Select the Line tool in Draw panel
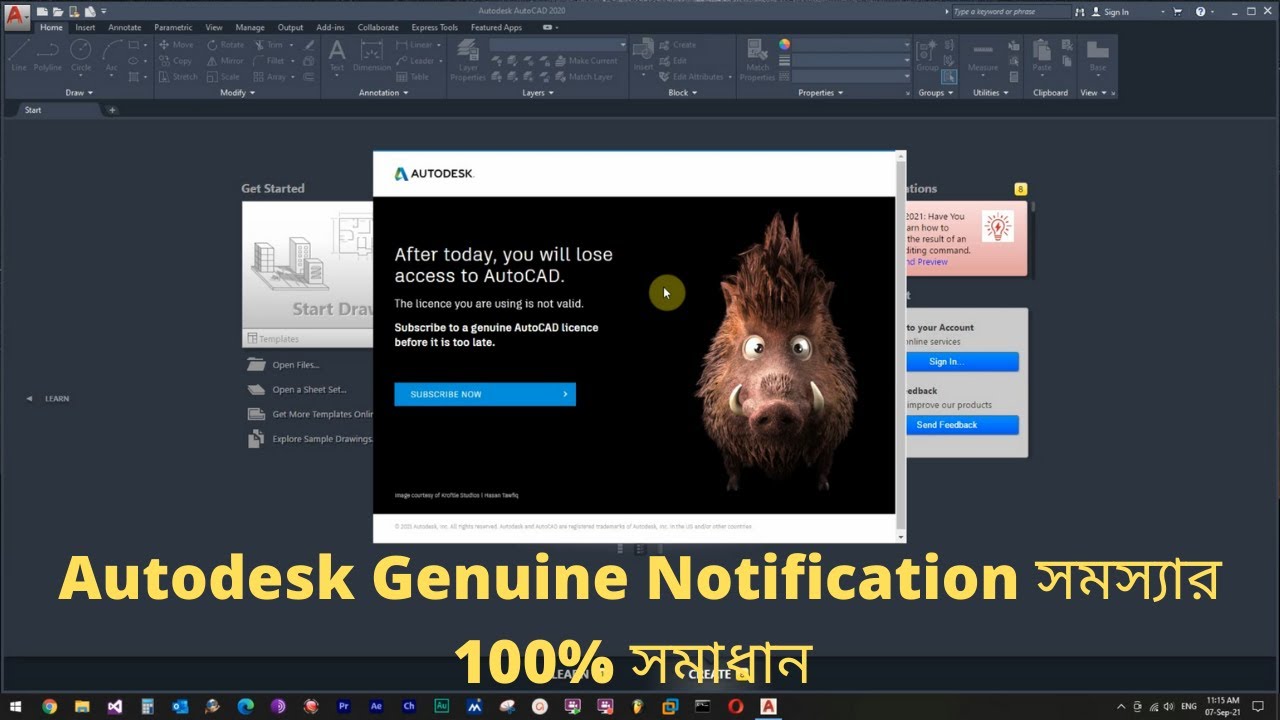Viewport: 1280px width, 720px height. click(19, 56)
